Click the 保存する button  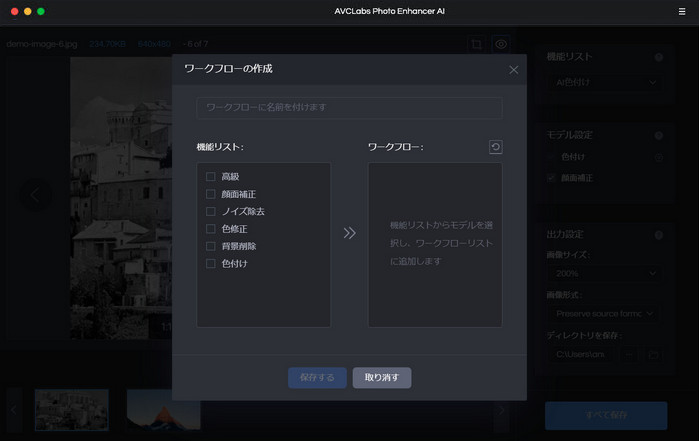[317, 377]
